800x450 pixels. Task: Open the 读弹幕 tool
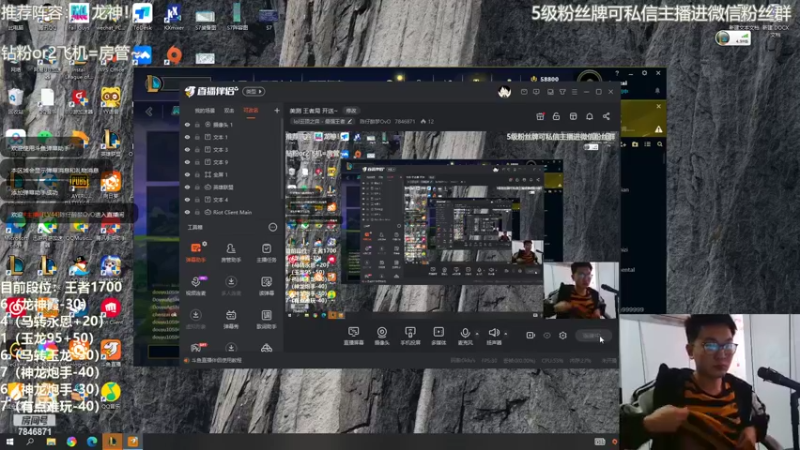click(x=266, y=286)
